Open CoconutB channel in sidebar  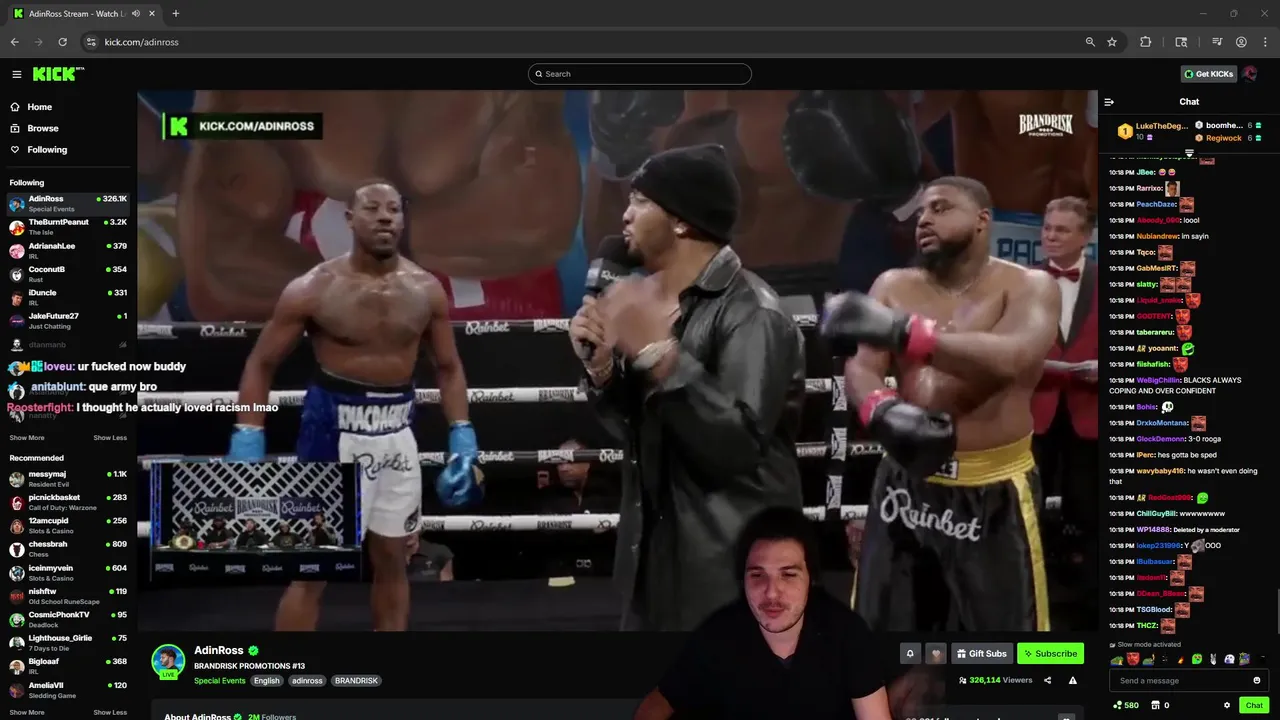click(x=68, y=274)
